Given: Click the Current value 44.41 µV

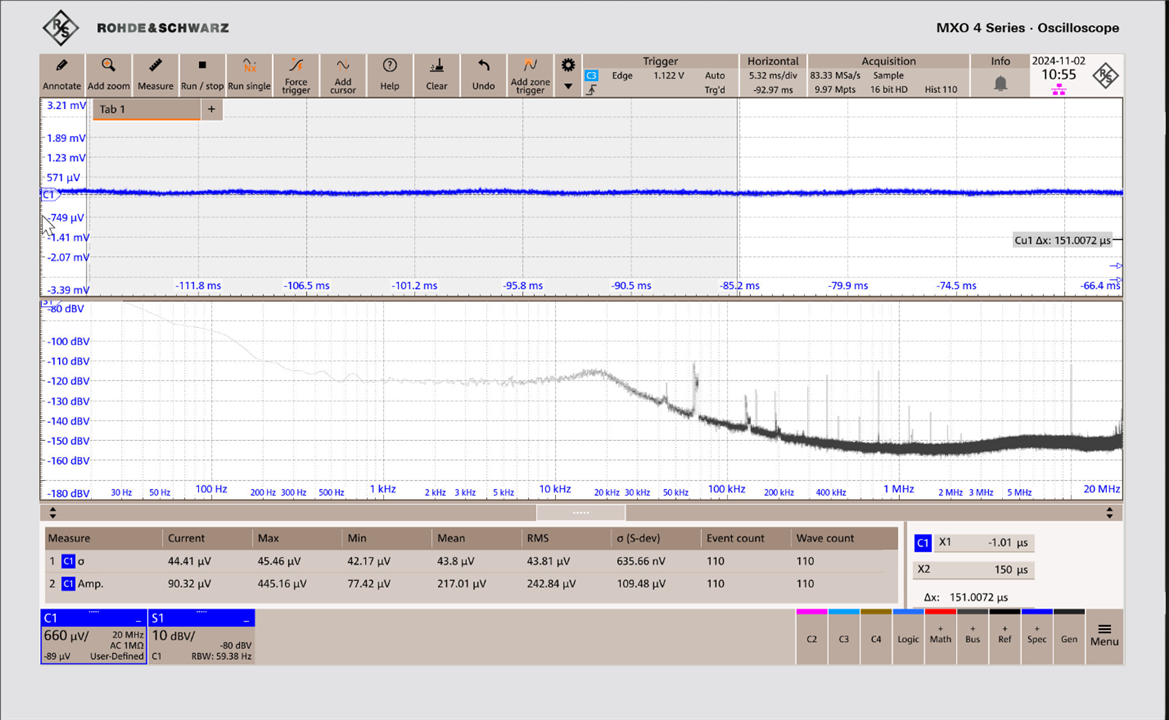Looking at the screenshot, I should [x=189, y=561].
